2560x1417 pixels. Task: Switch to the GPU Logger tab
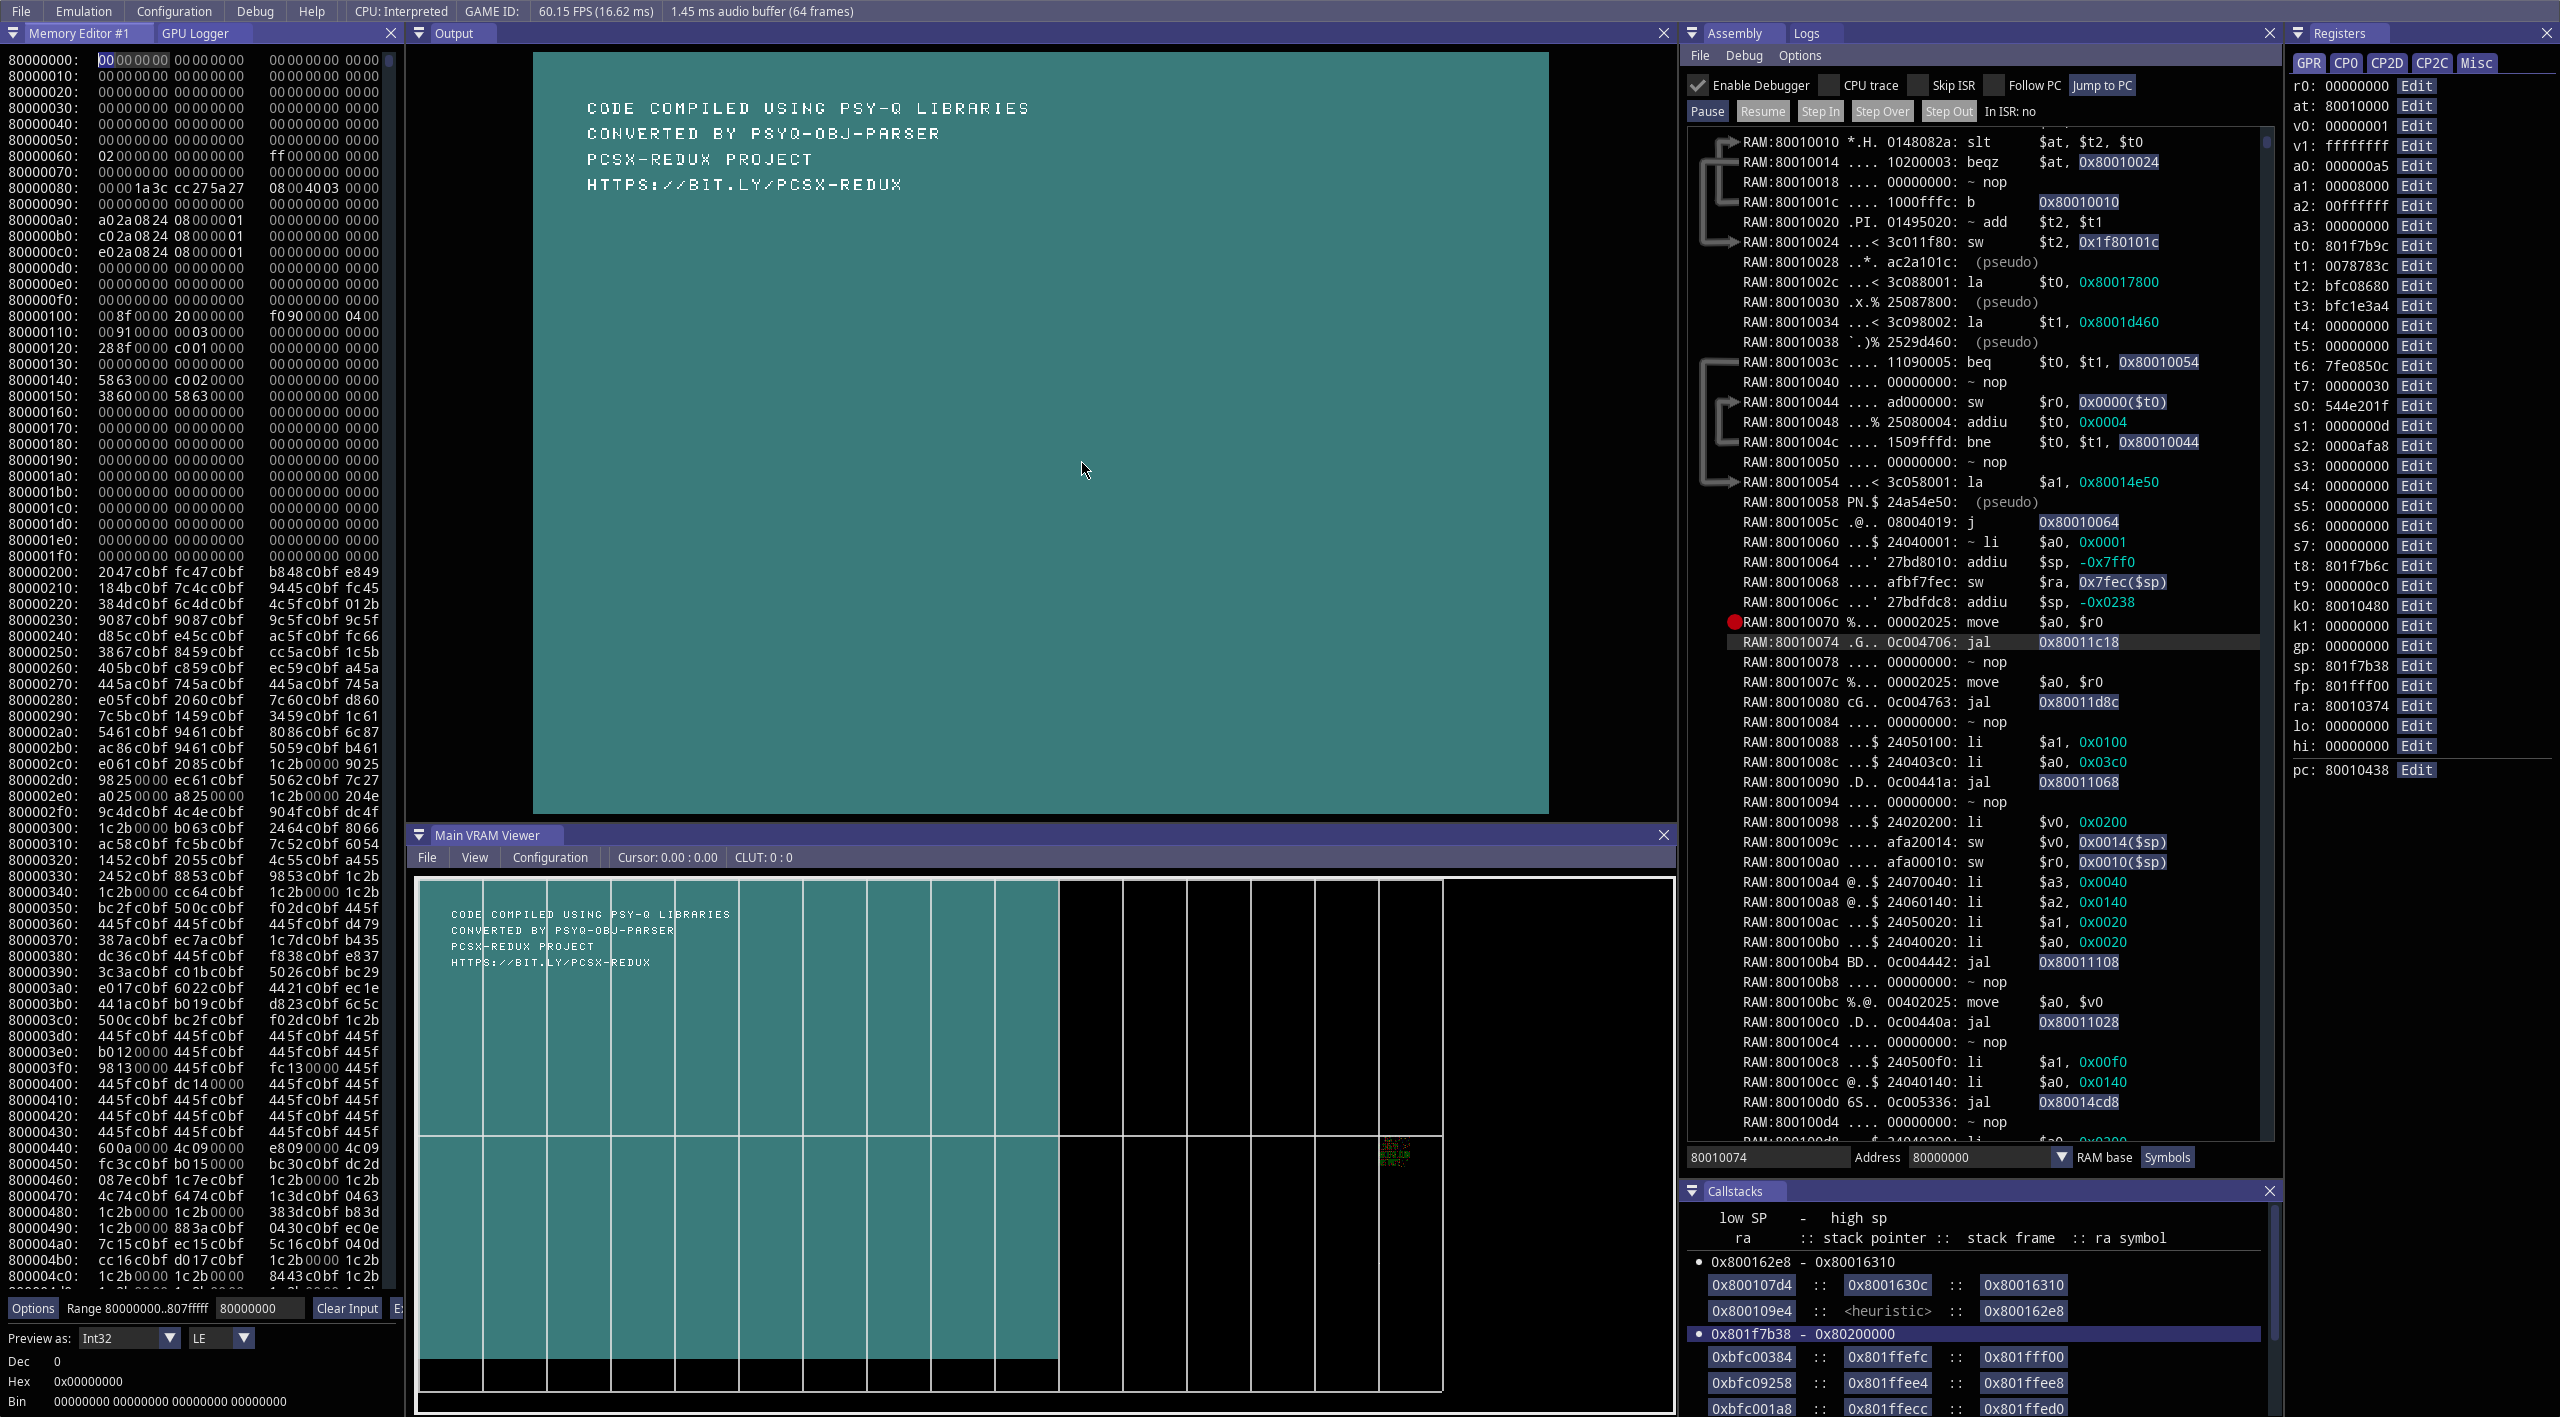point(195,33)
